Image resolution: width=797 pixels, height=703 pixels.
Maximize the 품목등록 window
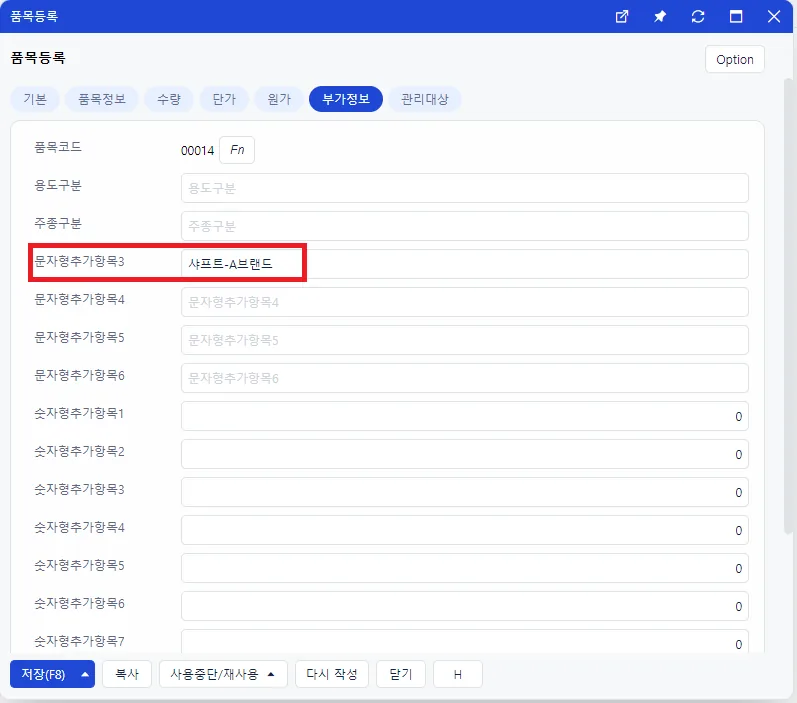(736, 17)
